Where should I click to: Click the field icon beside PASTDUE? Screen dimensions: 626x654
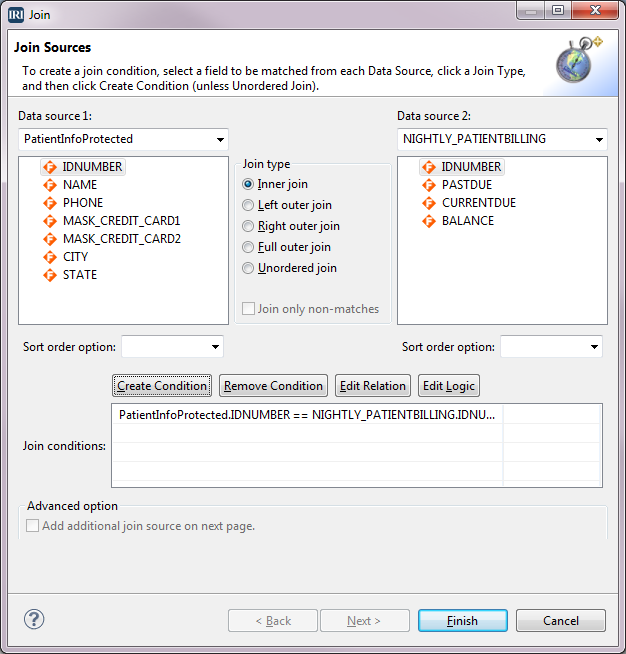[429, 185]
